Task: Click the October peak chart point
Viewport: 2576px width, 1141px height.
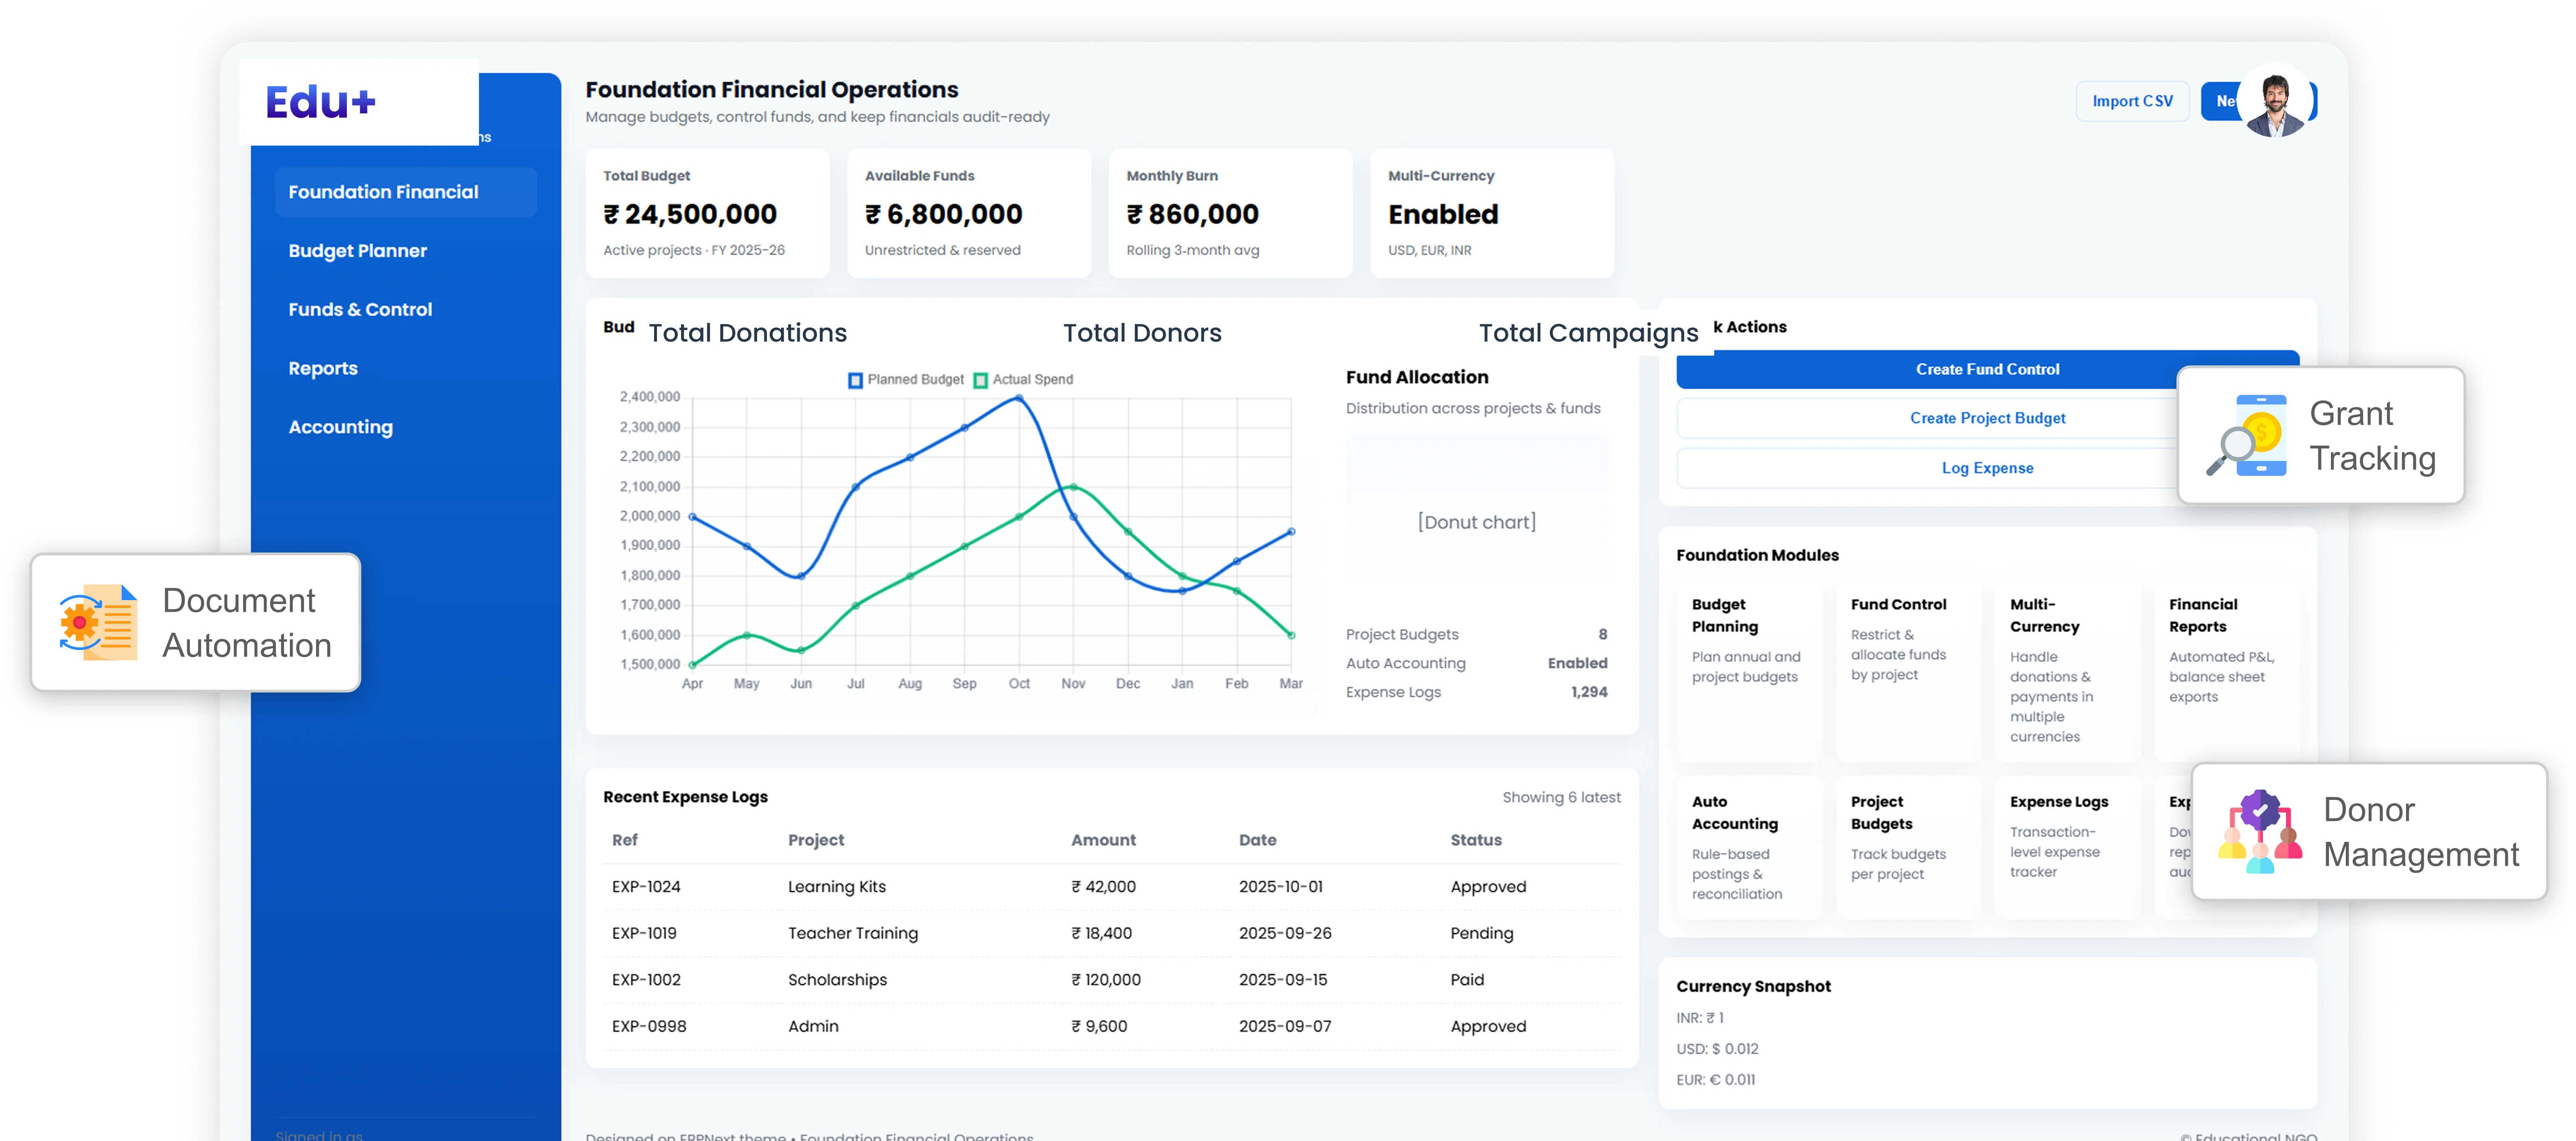Action: coord(1019,398)
